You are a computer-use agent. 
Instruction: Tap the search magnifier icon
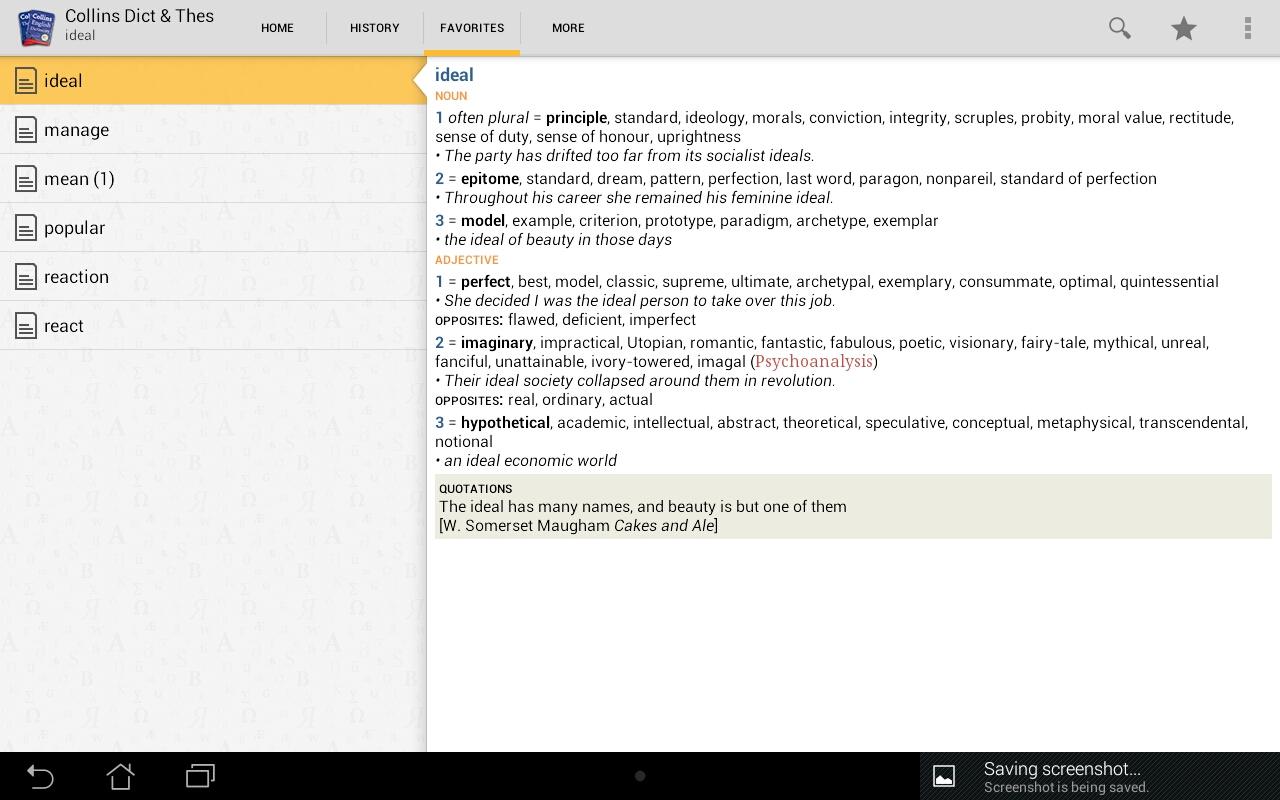point(1119,28)
